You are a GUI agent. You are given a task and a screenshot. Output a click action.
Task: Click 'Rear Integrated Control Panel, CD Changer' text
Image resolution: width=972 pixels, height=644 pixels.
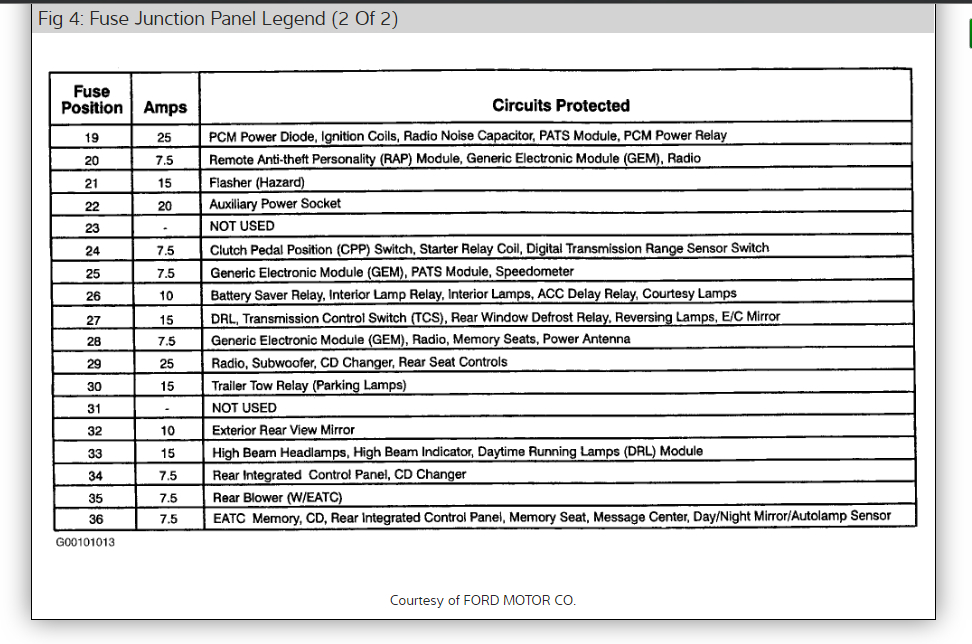pos(339,475)
